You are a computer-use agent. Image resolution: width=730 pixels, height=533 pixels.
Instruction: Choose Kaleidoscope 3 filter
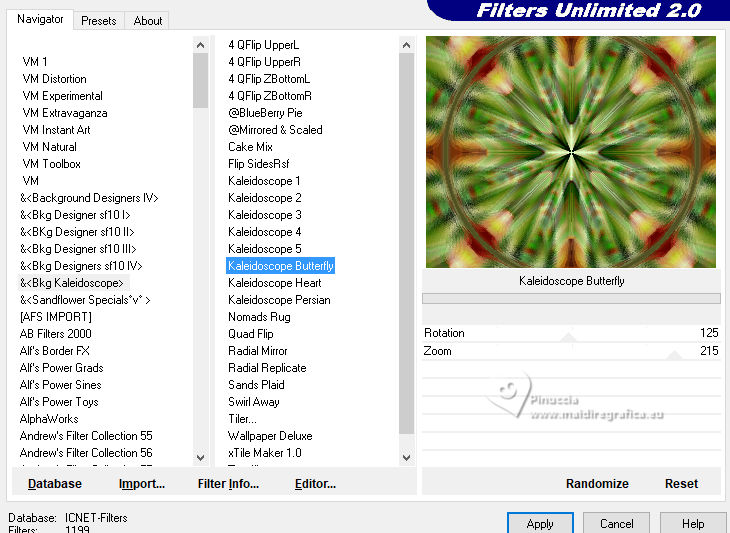coord(264,215)
